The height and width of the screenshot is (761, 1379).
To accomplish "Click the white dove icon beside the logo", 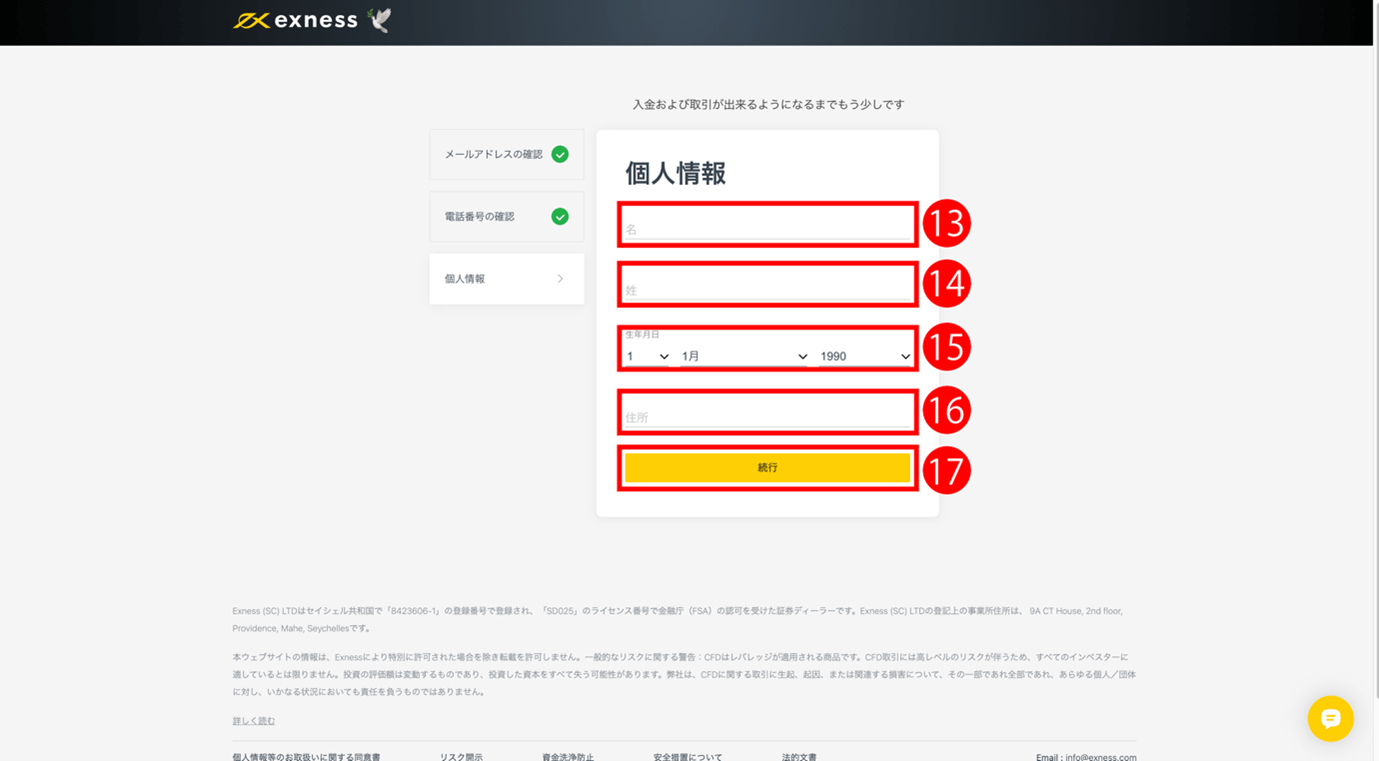I will (x=379, y=20).
